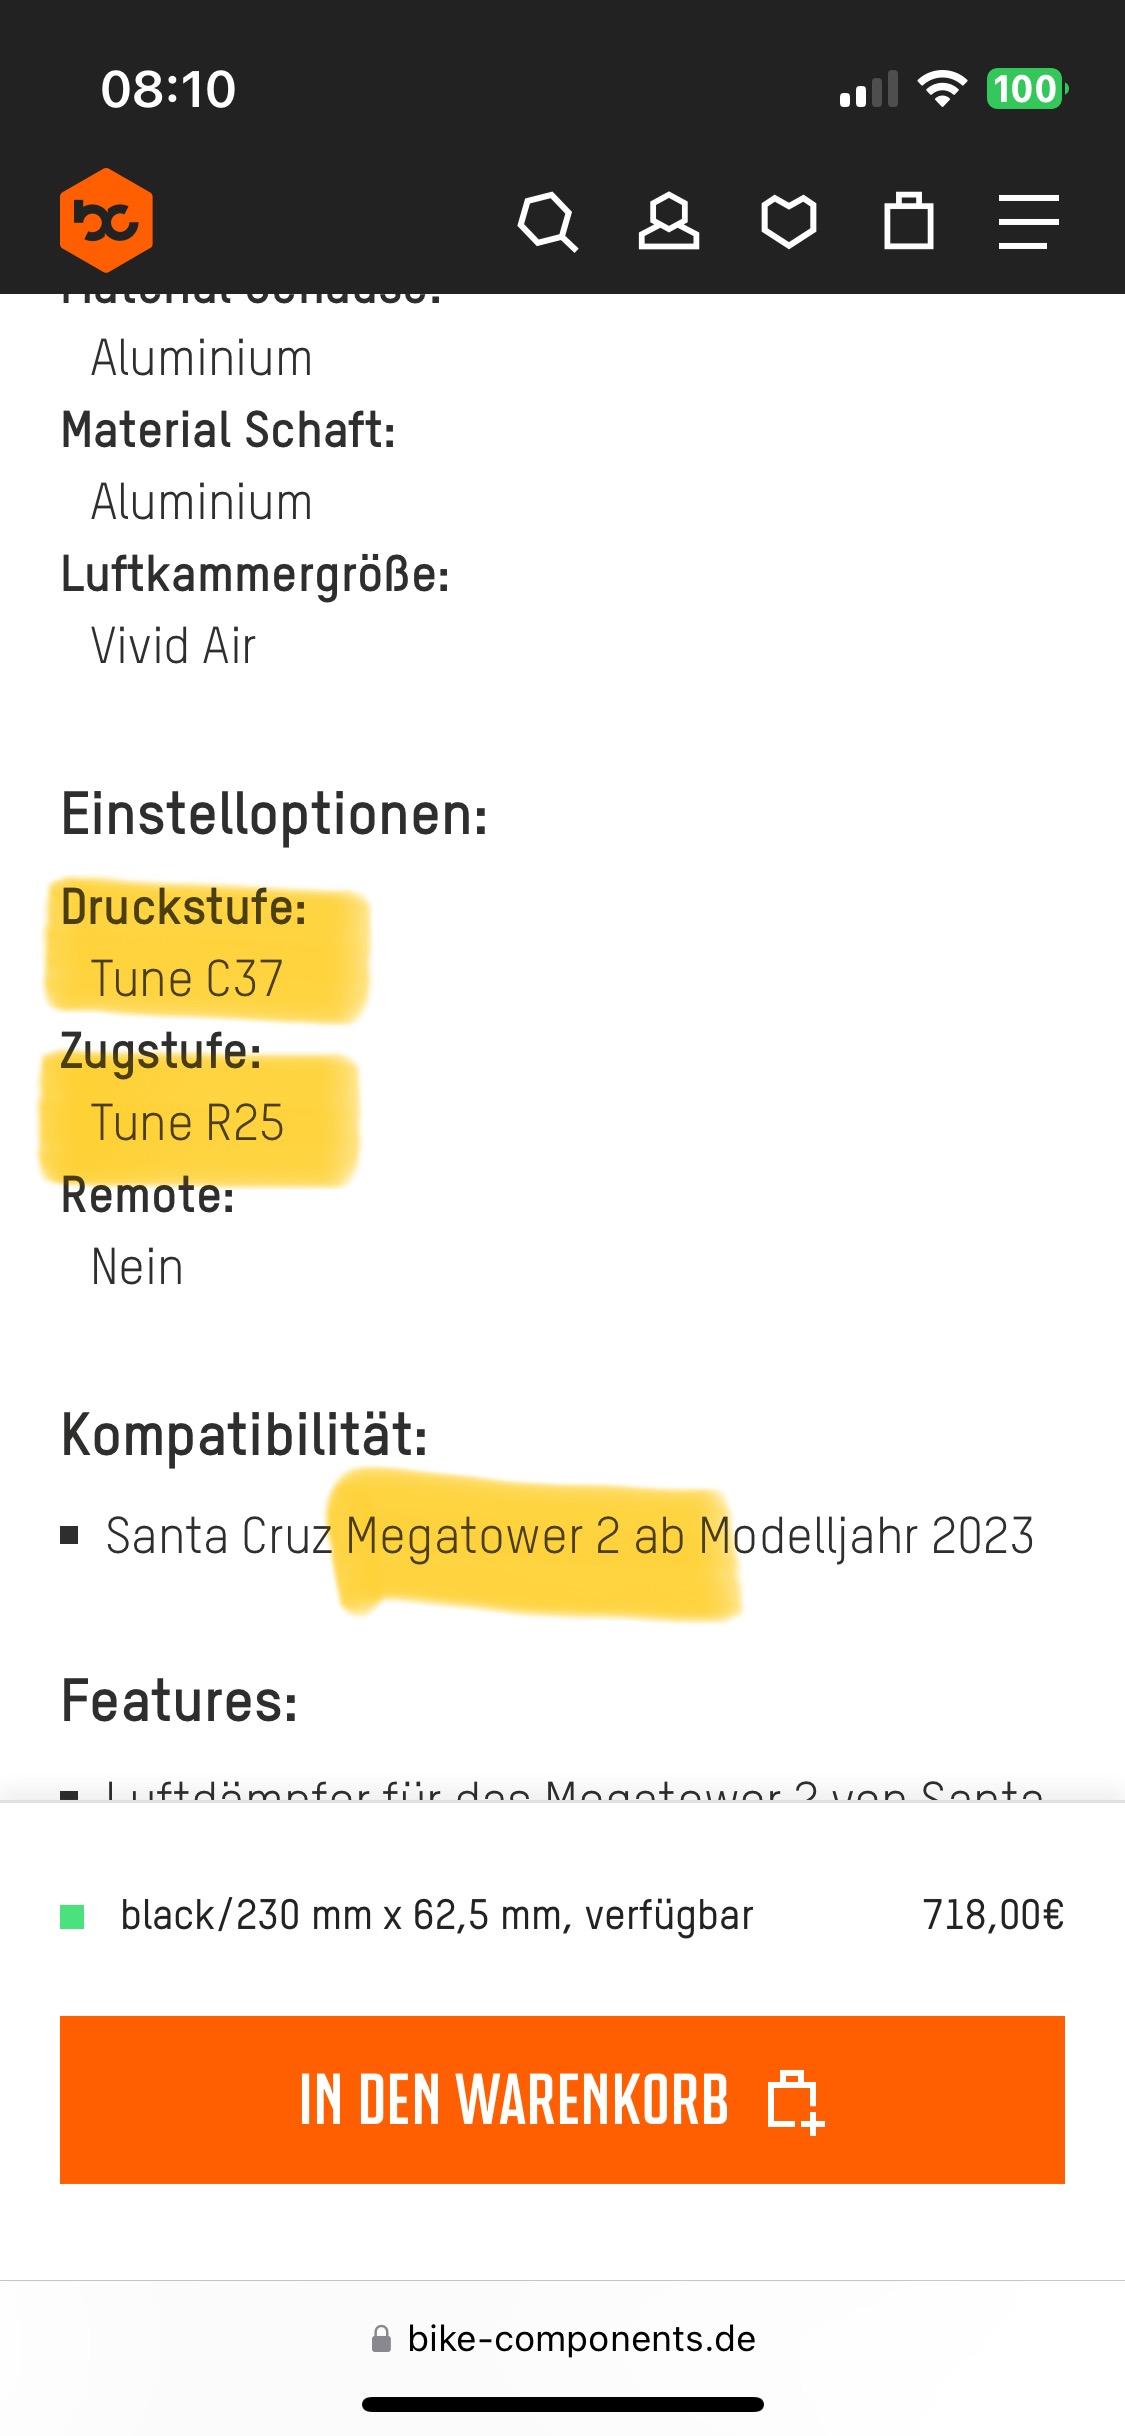Tap the 08:10 clock in status bar
Viewport: 1125px width, 2436px height.
coord(168,89)
